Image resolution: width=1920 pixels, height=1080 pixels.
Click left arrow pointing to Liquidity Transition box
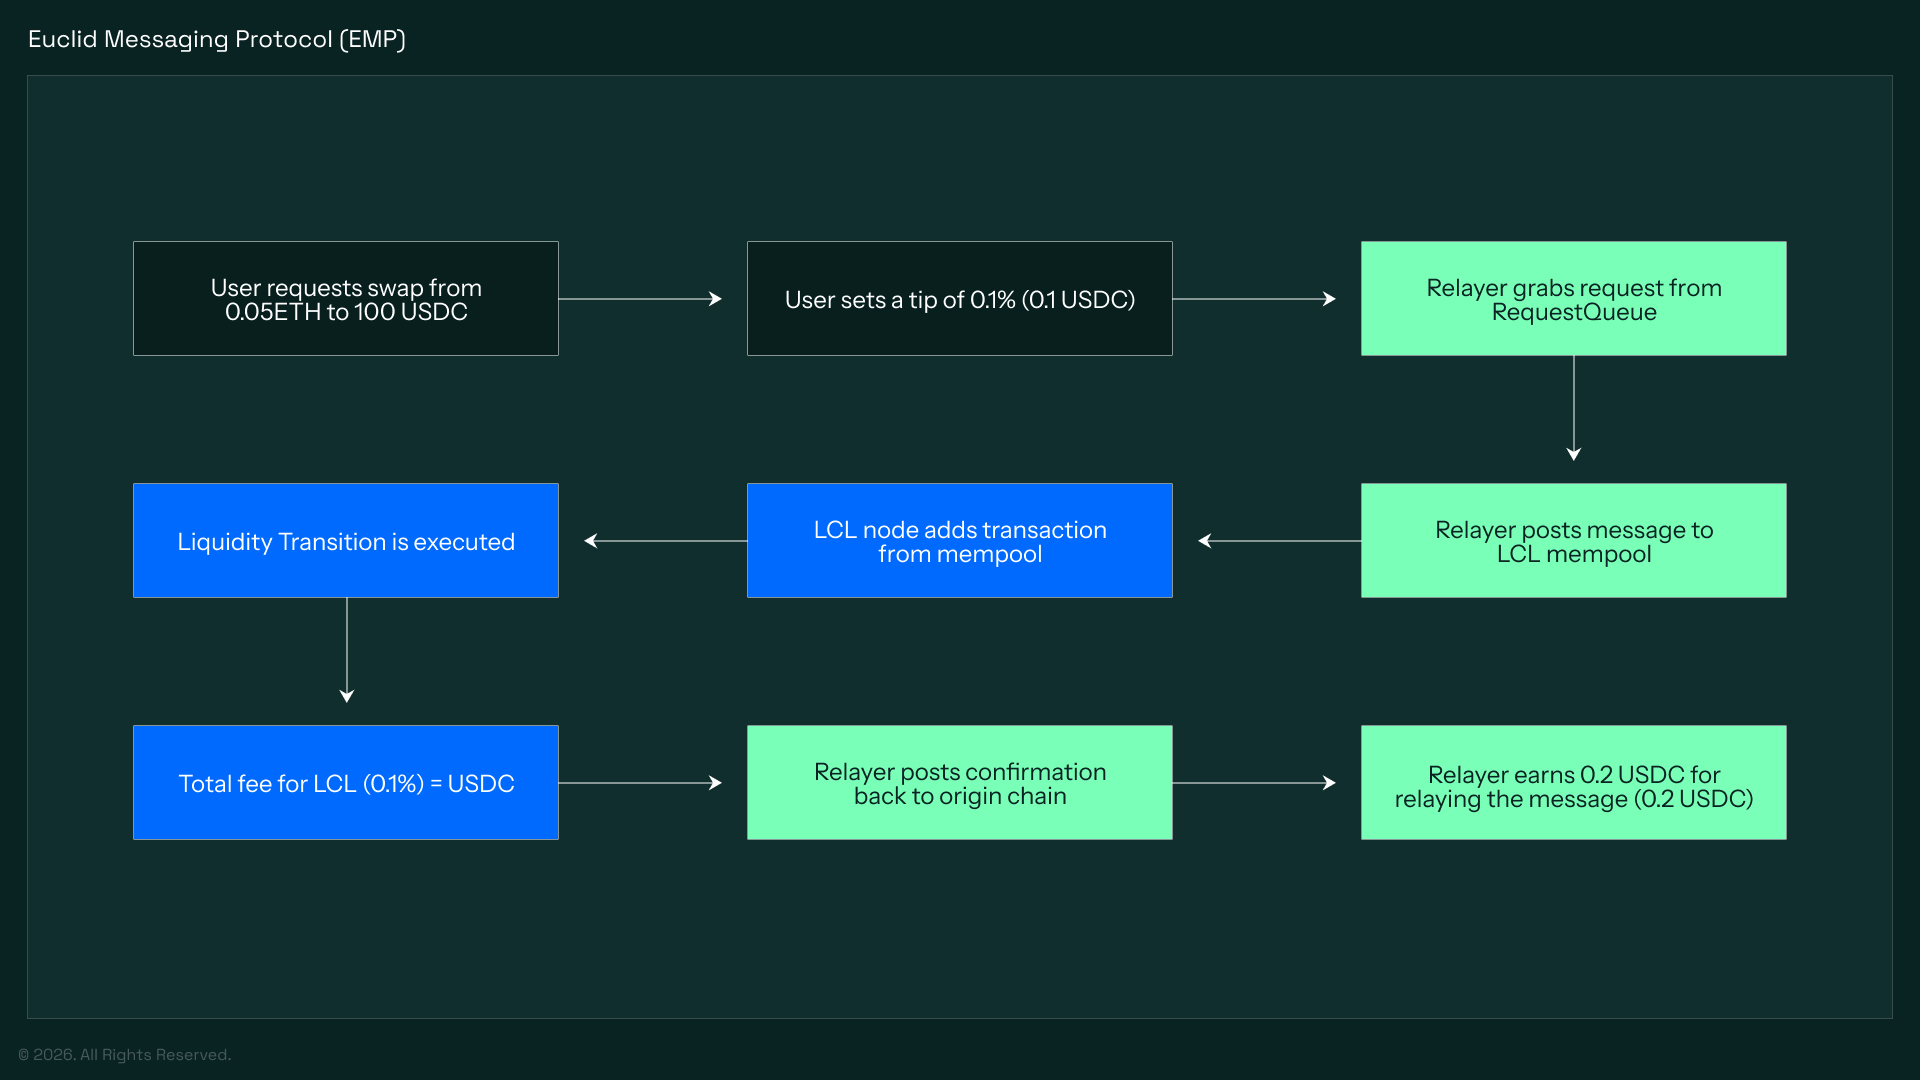tap(666, 541)
